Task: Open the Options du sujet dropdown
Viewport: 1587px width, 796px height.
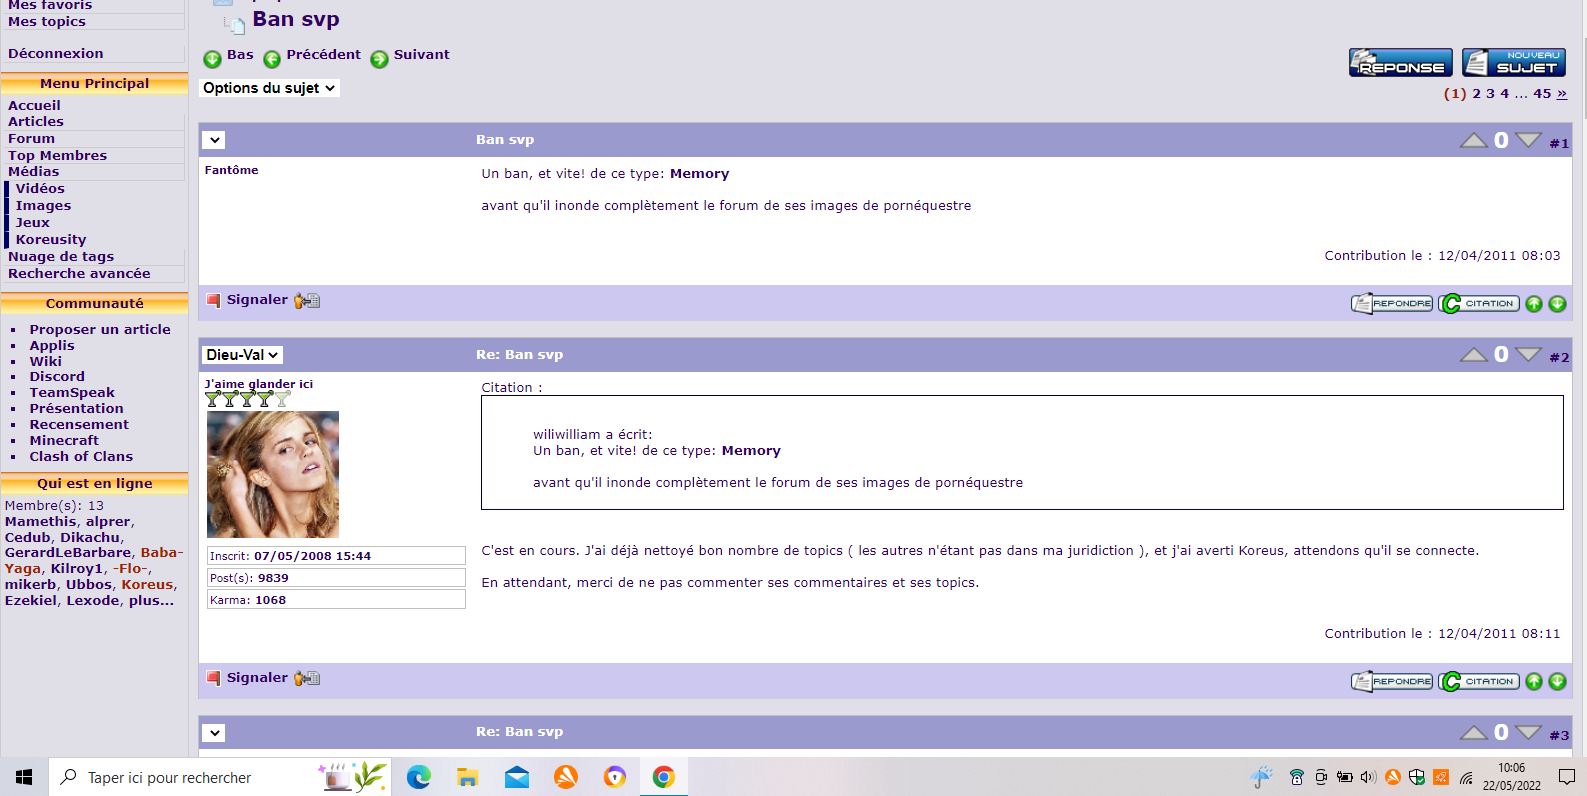Action: tap(269, 88)
